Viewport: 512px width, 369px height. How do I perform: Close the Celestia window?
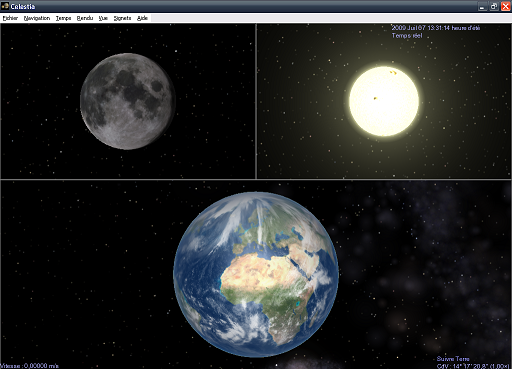tap(506, 6)
